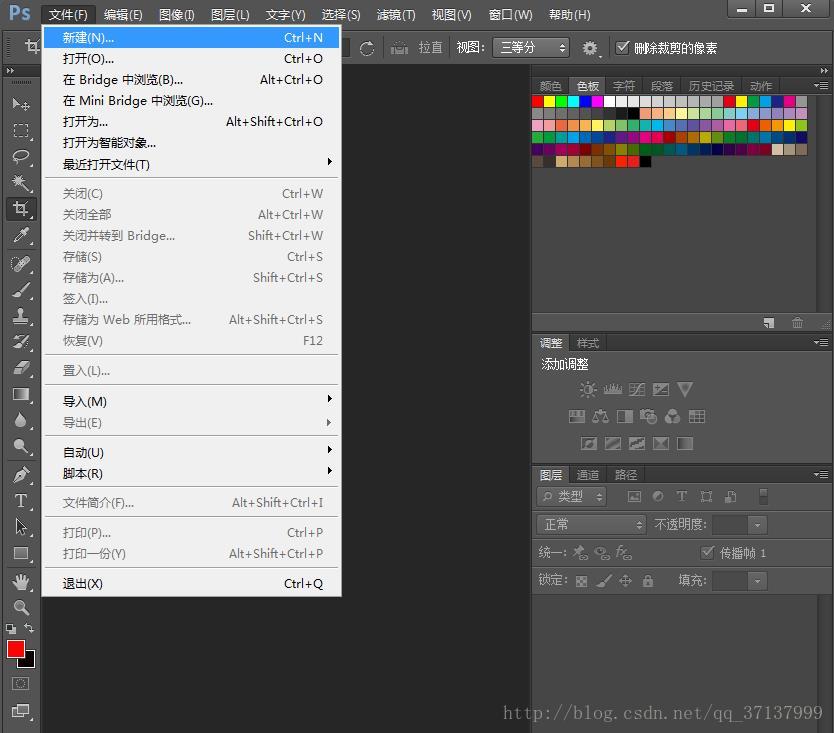834x733 pixels.
Task: Change the screen mode
Action: click(x=21, y=711)
